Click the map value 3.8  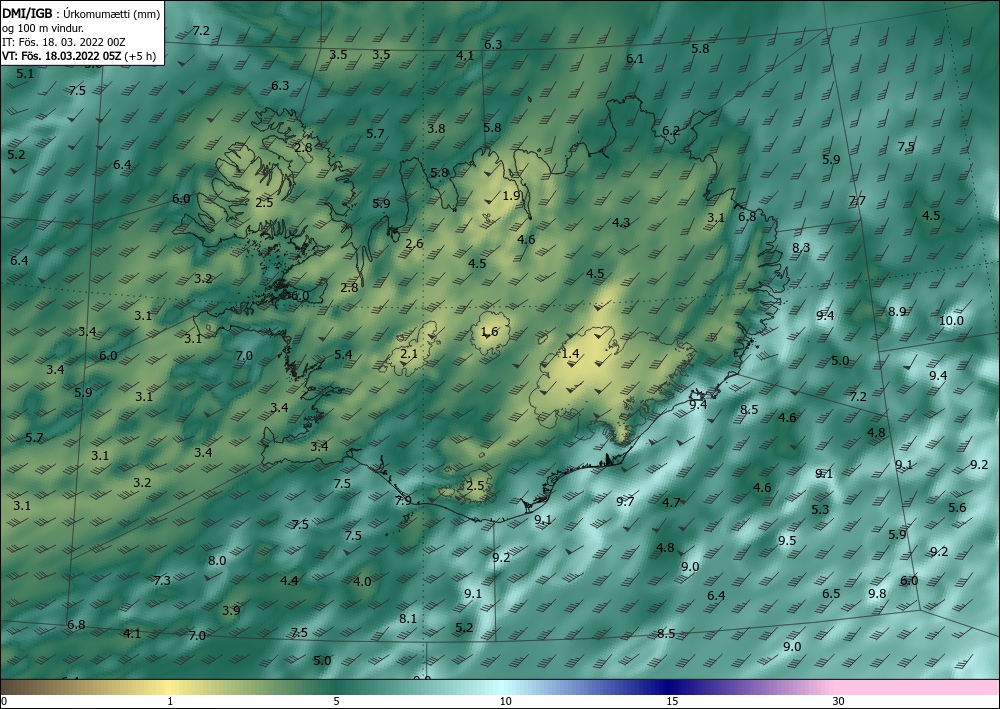point(436,129)
